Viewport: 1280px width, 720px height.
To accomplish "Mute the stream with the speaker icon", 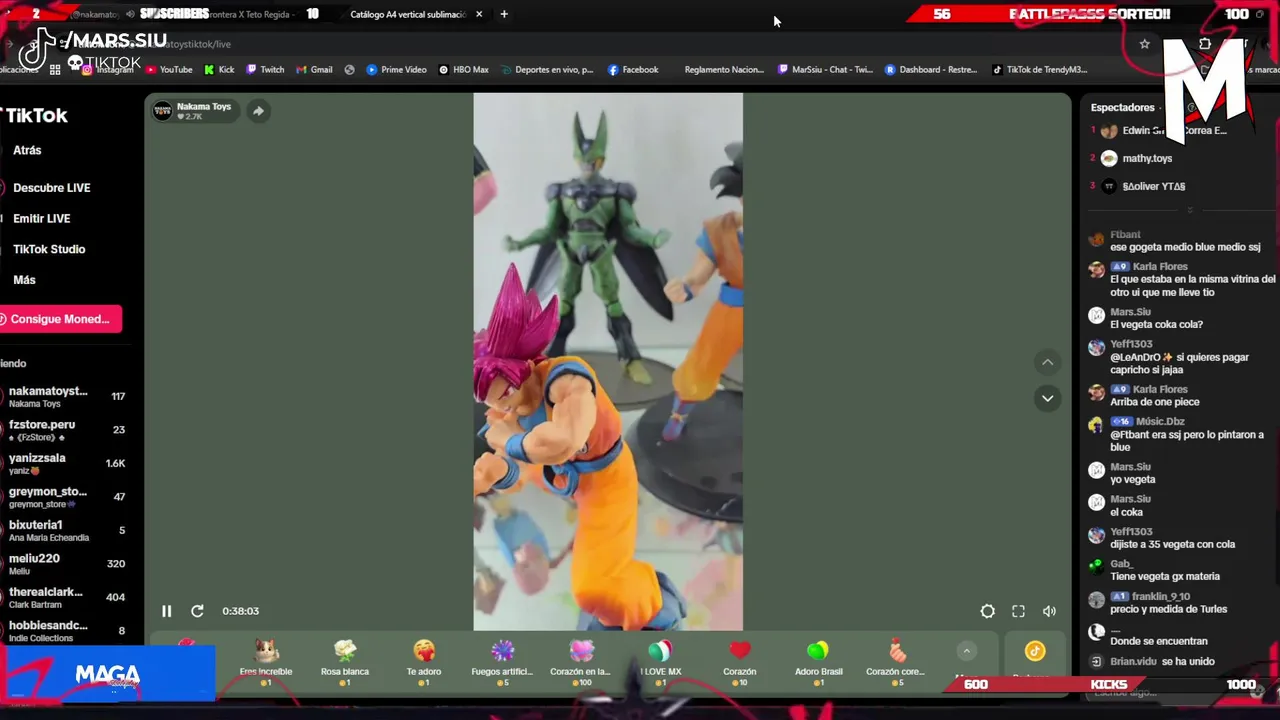I will (1049, 611).
